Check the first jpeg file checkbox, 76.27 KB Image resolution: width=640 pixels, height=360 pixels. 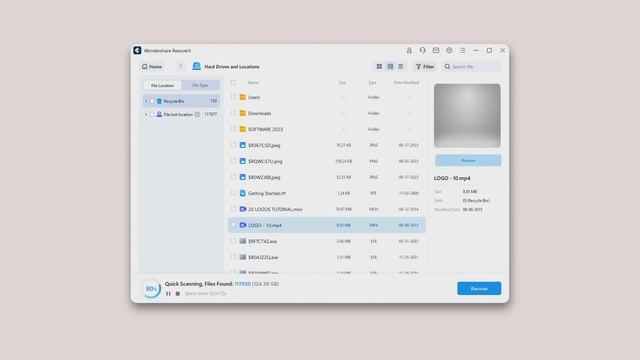(233, 144)
